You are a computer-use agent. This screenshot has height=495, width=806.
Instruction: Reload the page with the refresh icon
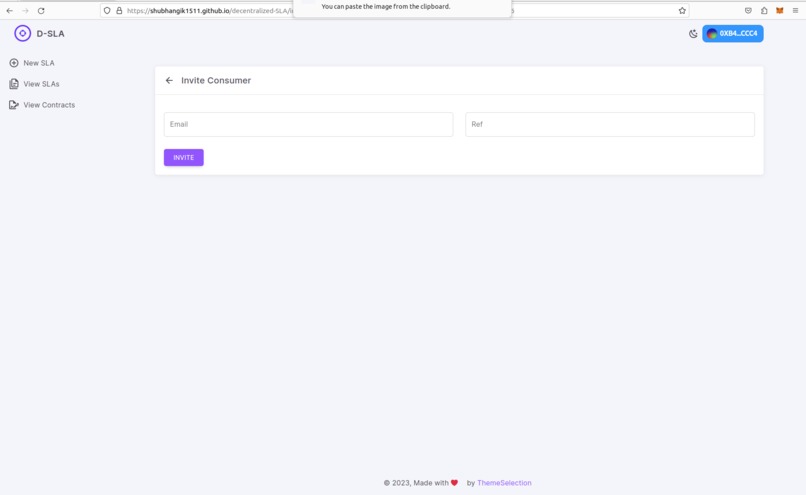pyautogui.click(x=41, y=10)
